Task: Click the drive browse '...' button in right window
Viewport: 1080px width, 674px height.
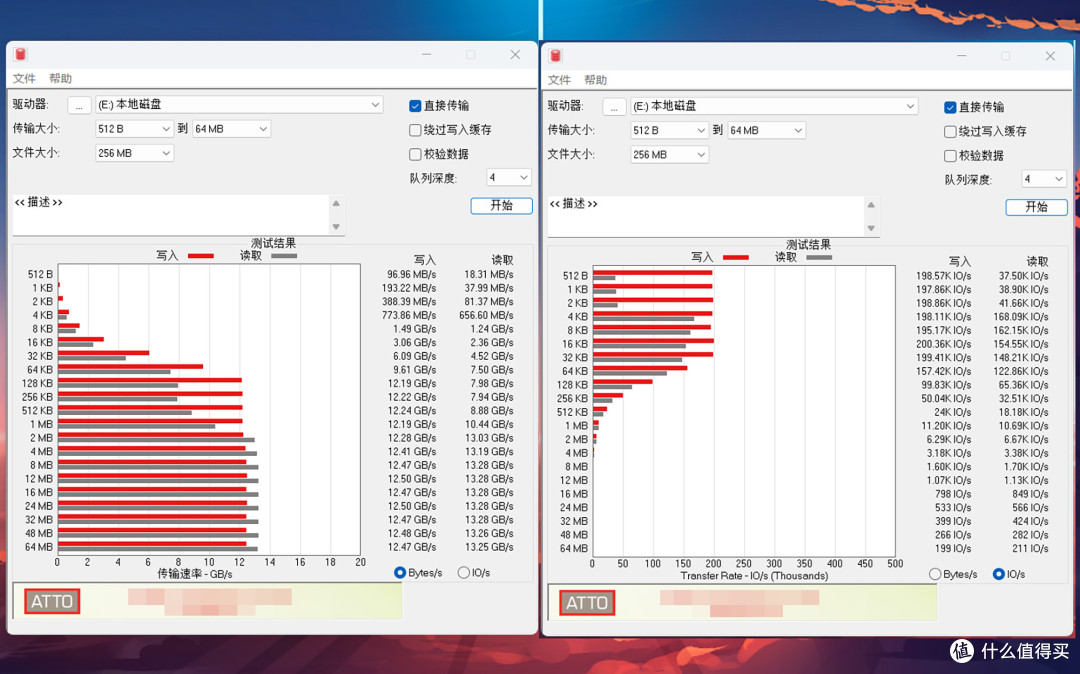Action: [614, 107]
